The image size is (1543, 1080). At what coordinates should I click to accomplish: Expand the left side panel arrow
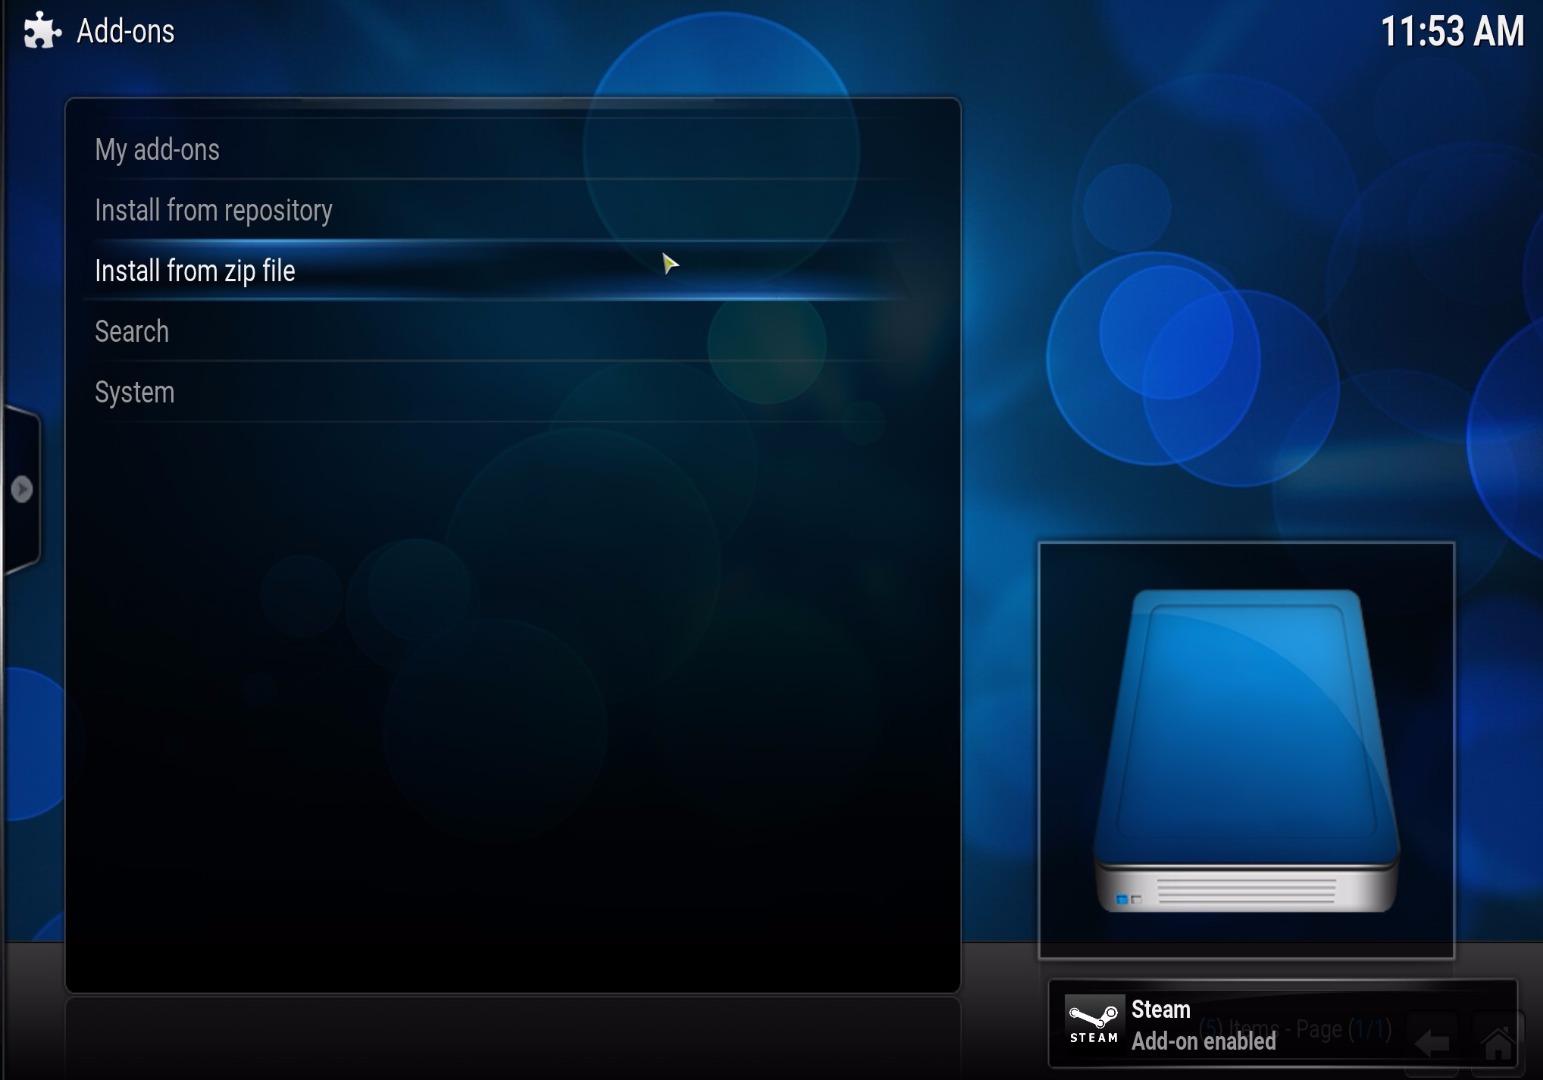pyautogui.click(x=21, y=489)
